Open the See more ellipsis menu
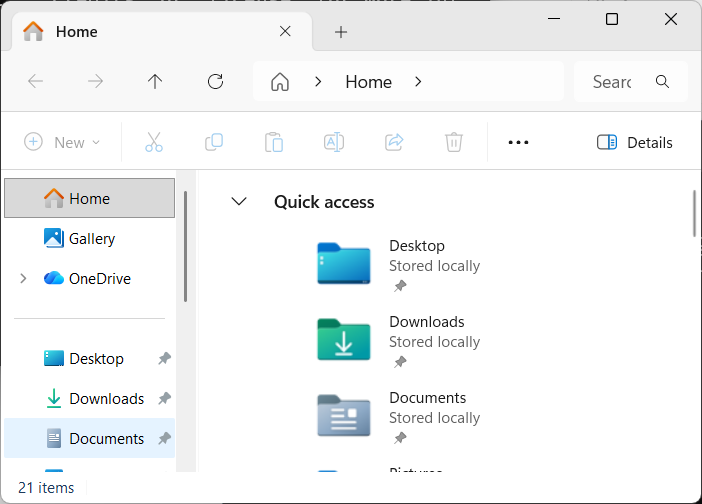Viewport: 702px width, 504px height. 518,142
